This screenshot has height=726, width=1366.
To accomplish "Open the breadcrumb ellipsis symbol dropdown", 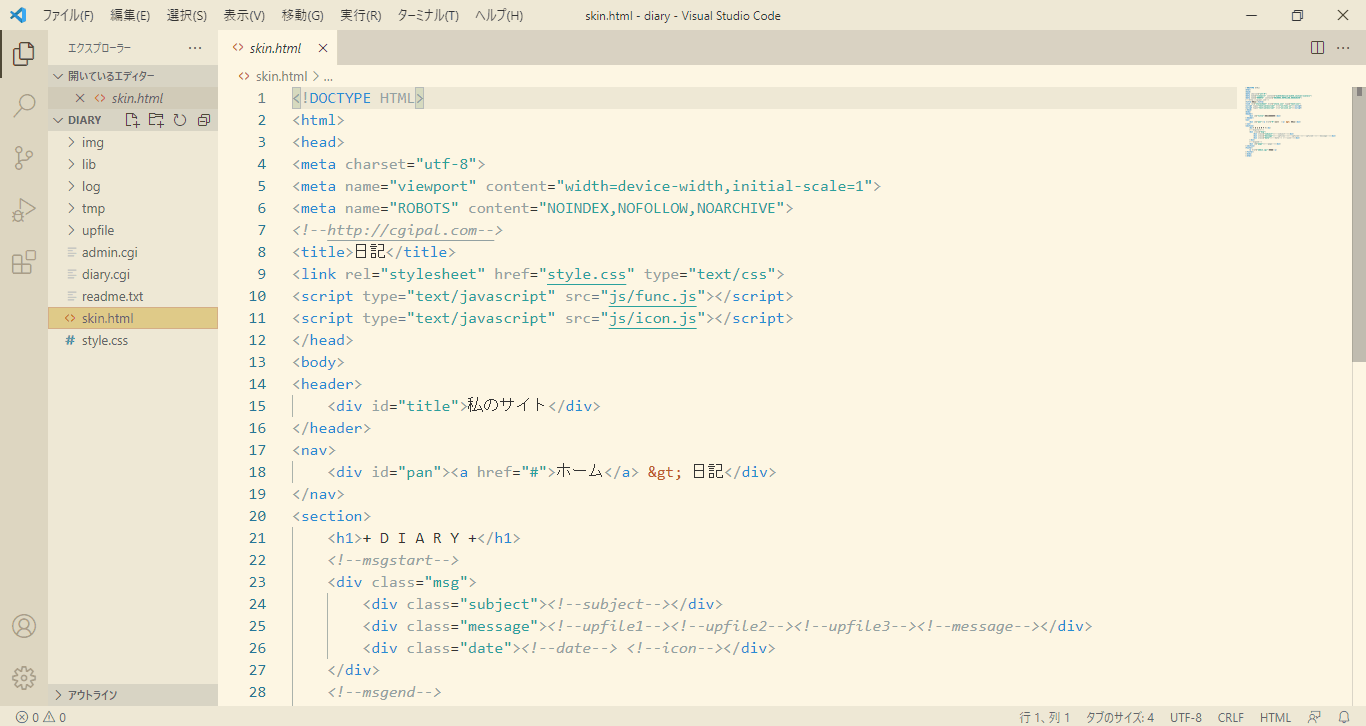I will [x=328, y=76].
